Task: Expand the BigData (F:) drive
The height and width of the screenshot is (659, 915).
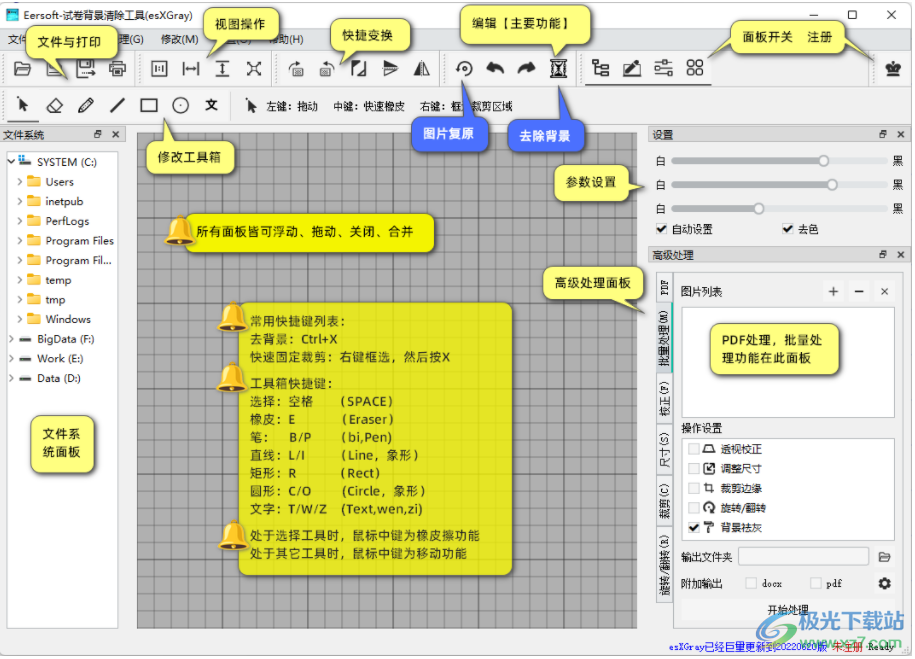Action: [x=11, y=339]
